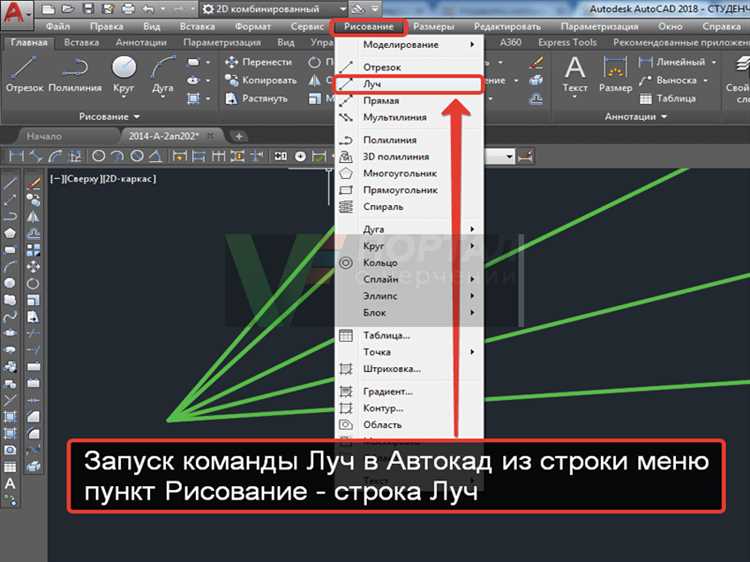Image resolution: width=750 pixels, height=562 pixels.
Task: Open the Размеры menu
Action: click(434, 27)
